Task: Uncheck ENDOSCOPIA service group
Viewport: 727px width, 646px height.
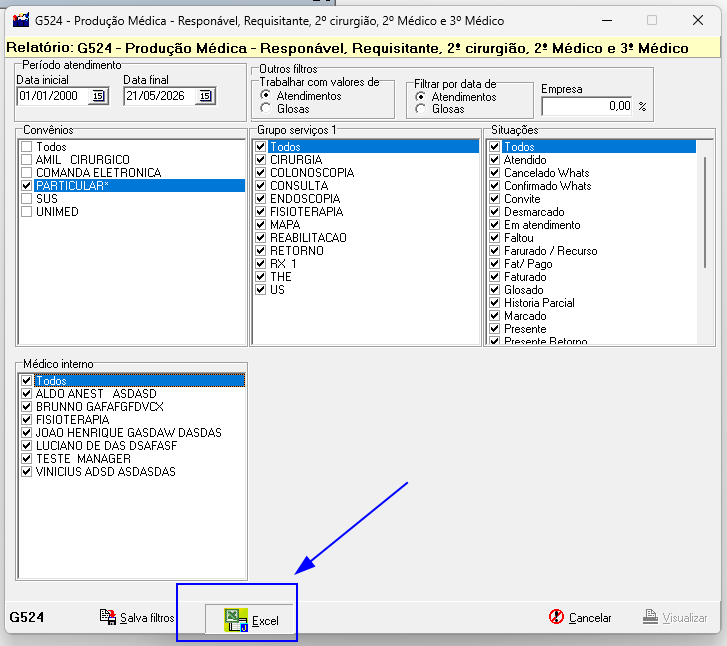Action: tap(261, 198)
